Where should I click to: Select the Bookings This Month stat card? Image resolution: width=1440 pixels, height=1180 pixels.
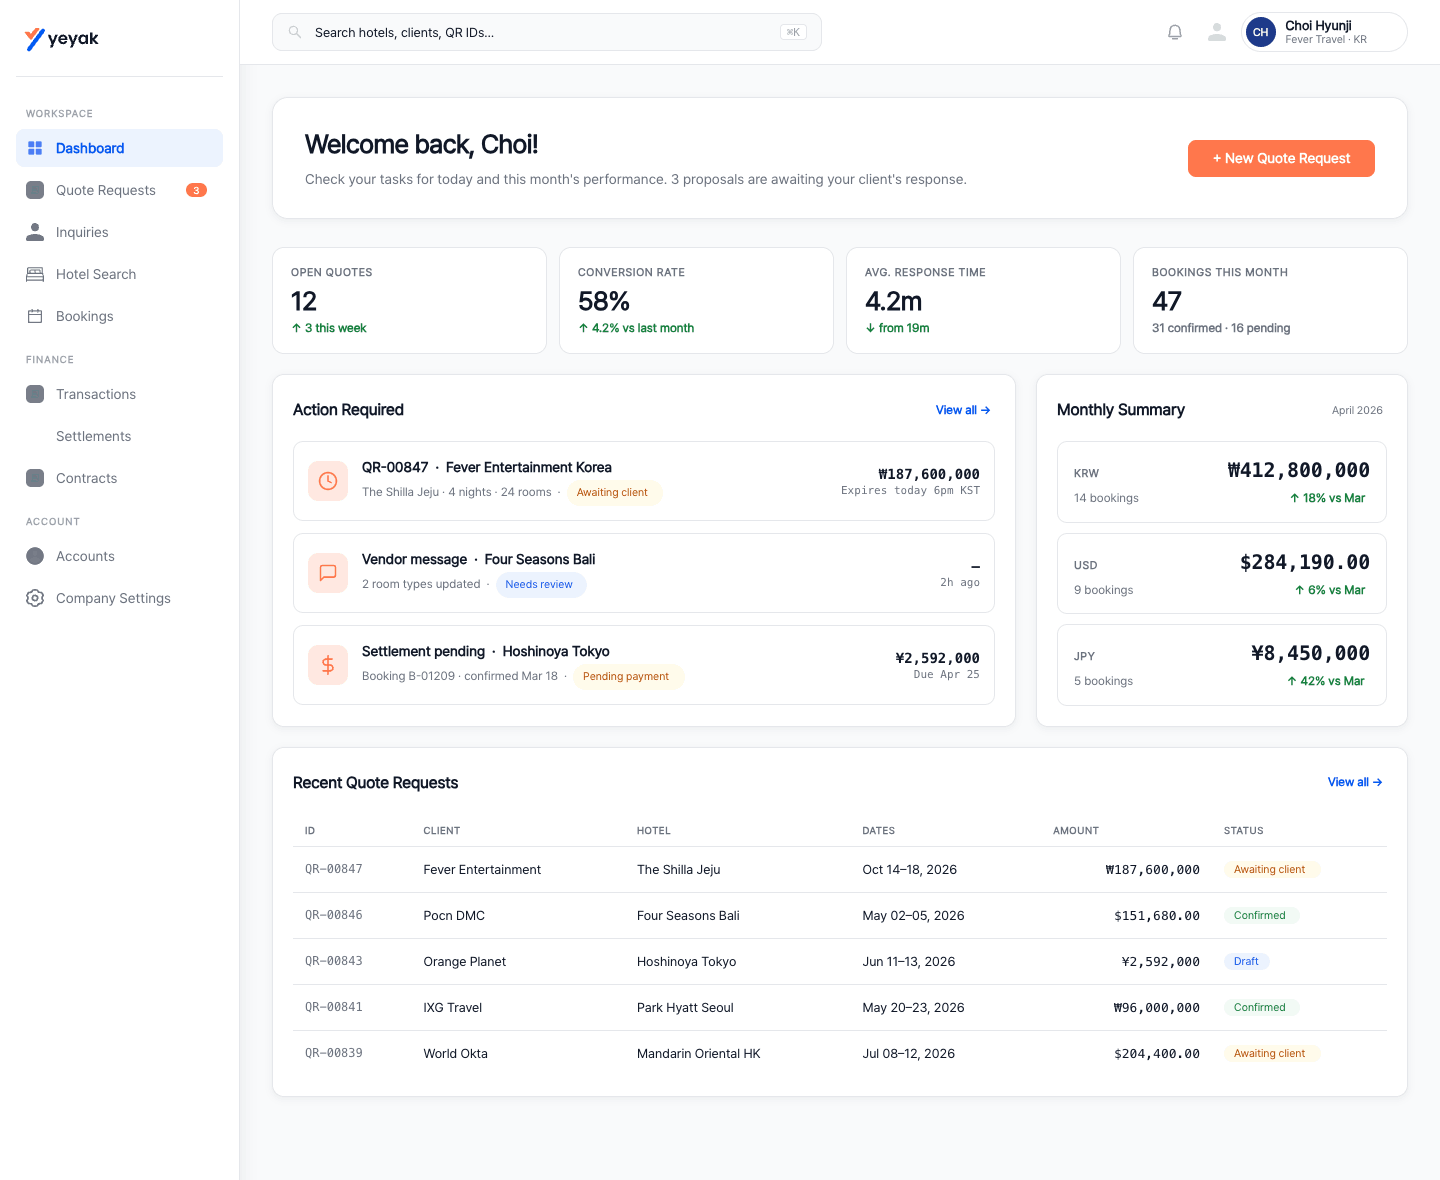(1270, 300)
